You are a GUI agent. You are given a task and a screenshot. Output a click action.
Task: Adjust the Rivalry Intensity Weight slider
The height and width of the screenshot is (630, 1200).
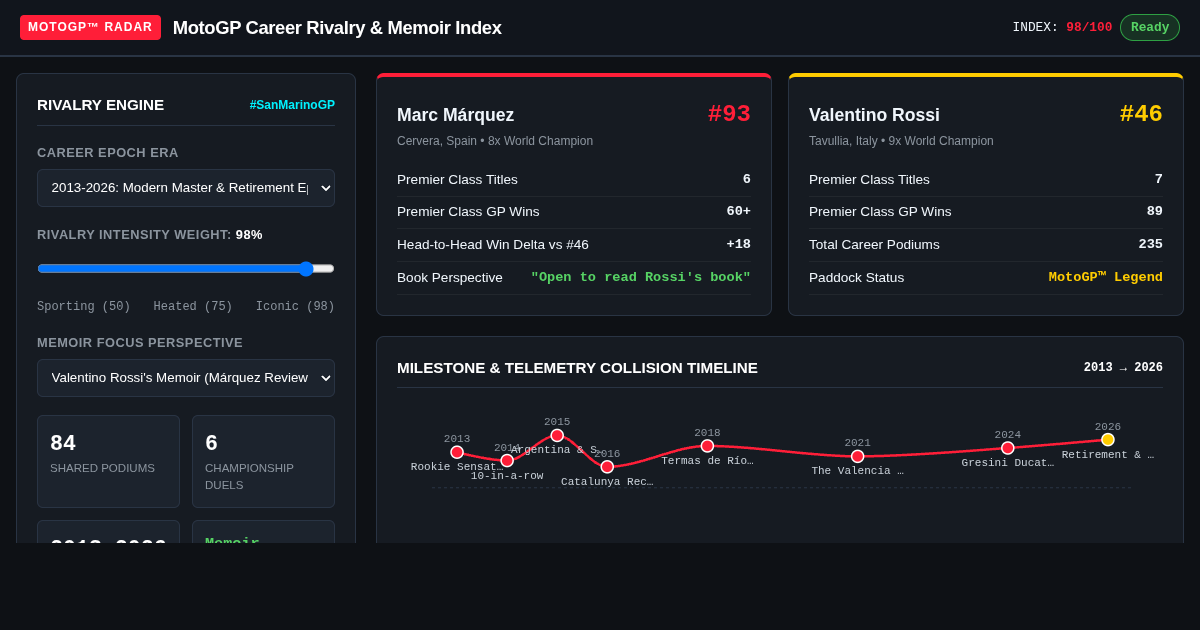pos(186,268)
